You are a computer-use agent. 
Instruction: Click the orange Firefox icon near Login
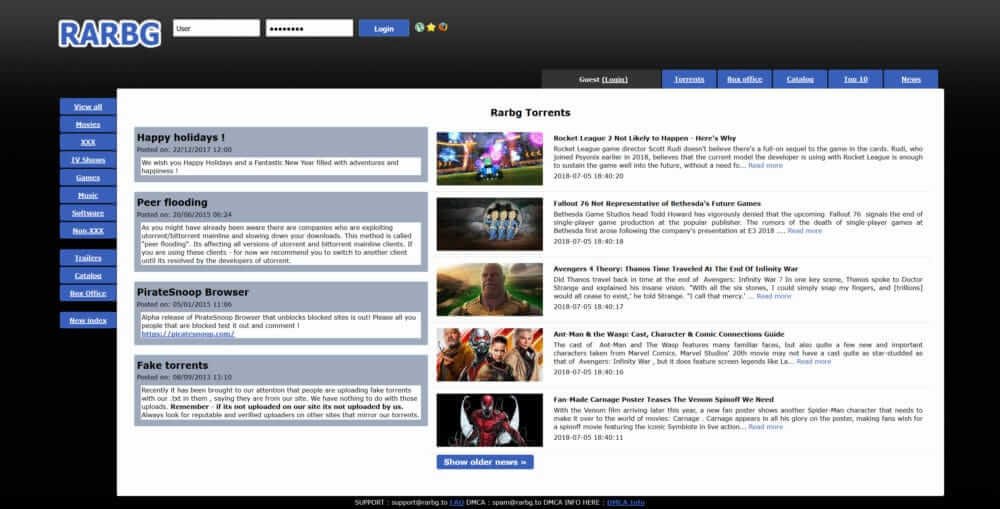[443, 27]
